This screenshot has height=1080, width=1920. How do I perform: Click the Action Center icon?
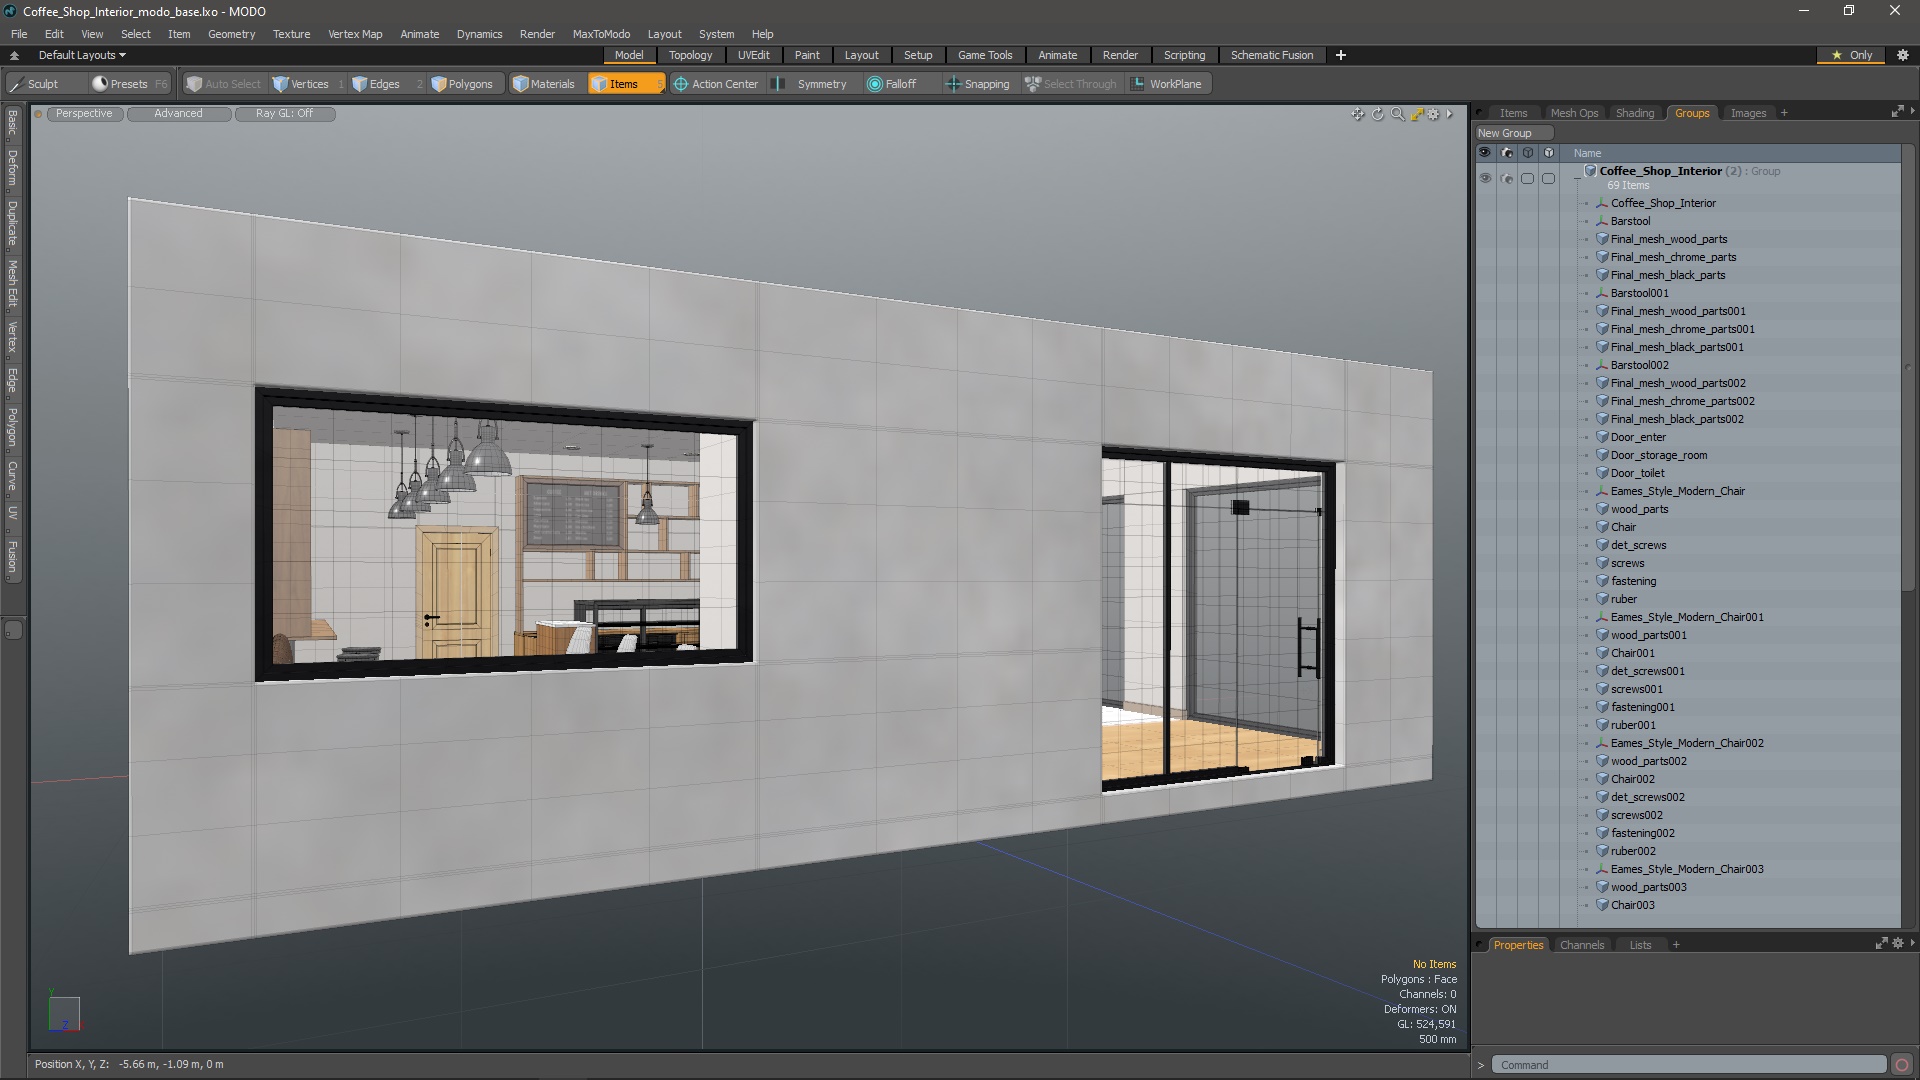(x=681, y=84)
